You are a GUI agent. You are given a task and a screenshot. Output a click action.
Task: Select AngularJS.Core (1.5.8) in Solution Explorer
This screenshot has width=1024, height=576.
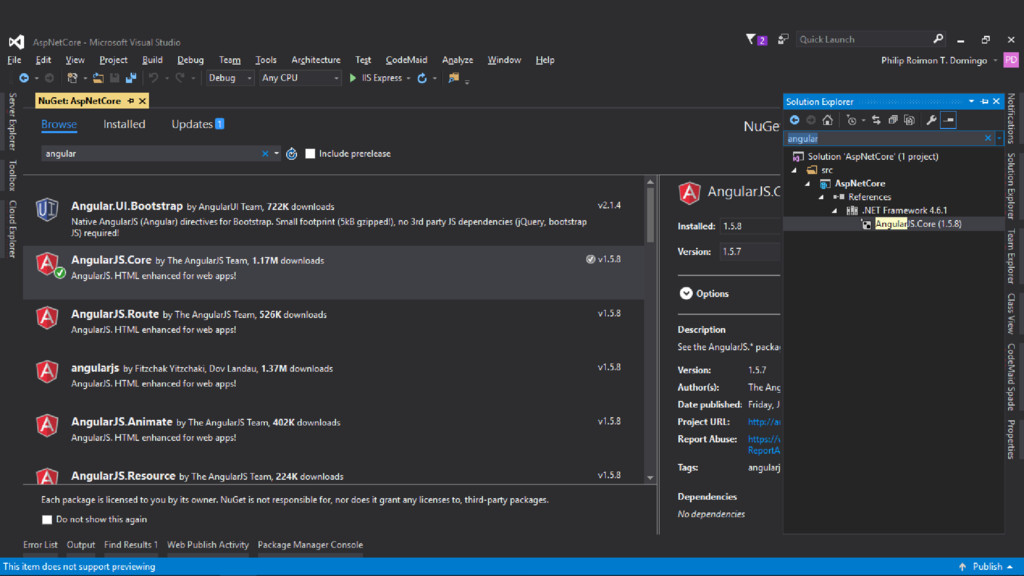point(918,224)
